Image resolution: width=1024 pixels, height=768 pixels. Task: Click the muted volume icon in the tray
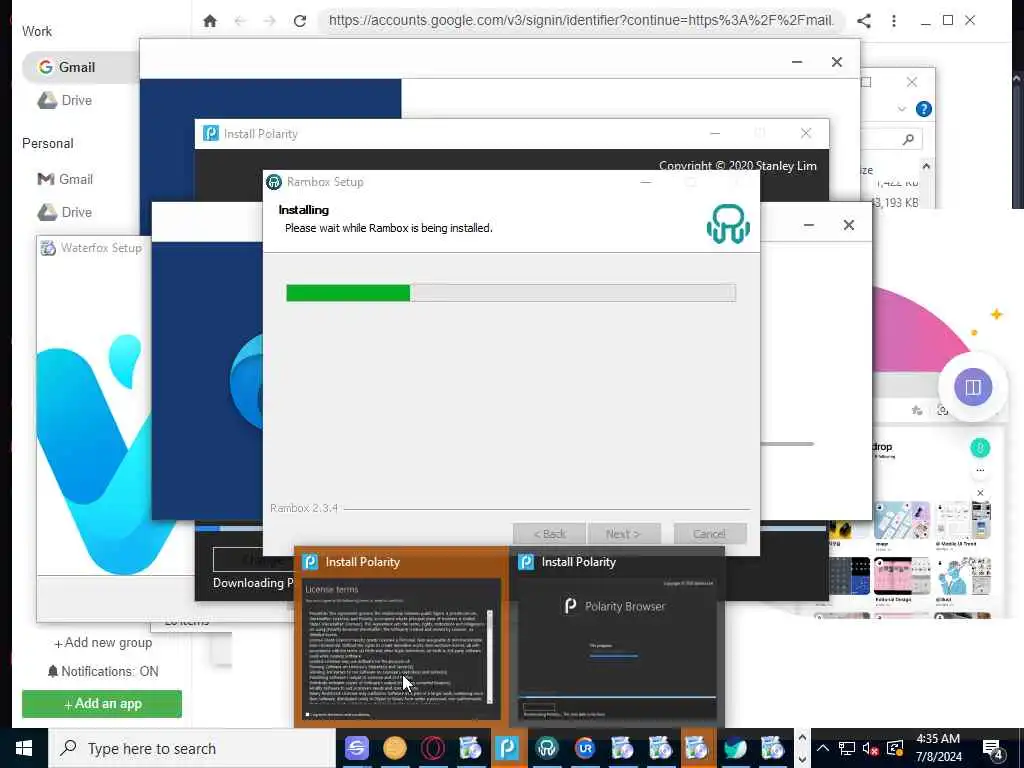[870, 748]
